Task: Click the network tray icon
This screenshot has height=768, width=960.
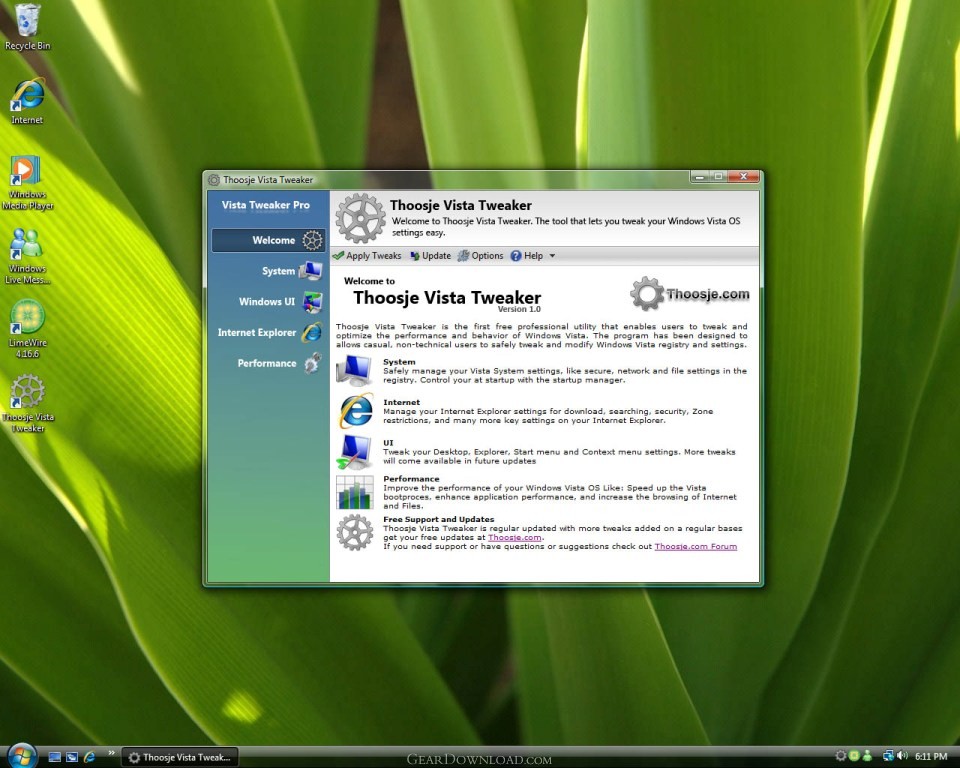Action: (x=888, y=756)
